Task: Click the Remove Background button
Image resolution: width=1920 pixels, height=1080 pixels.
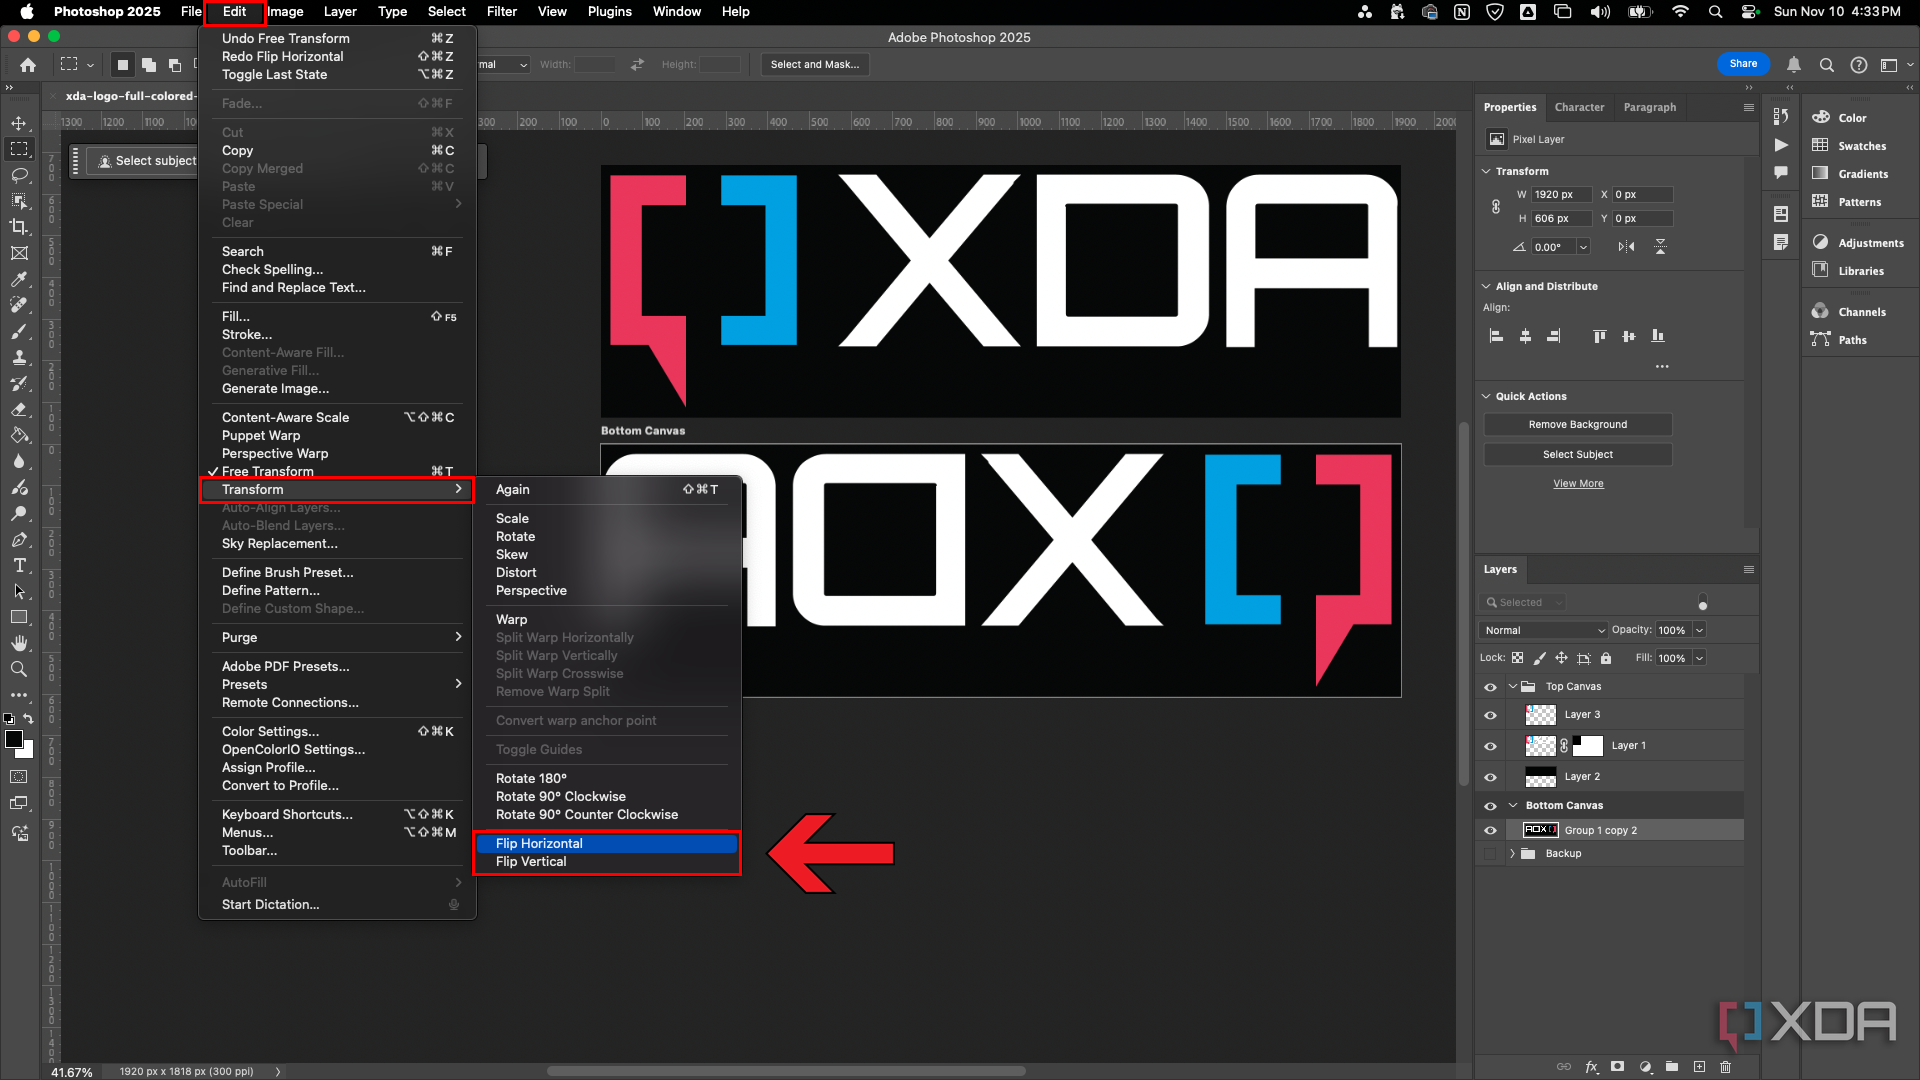Action: pyautogui.click(x=1578, y=425)
